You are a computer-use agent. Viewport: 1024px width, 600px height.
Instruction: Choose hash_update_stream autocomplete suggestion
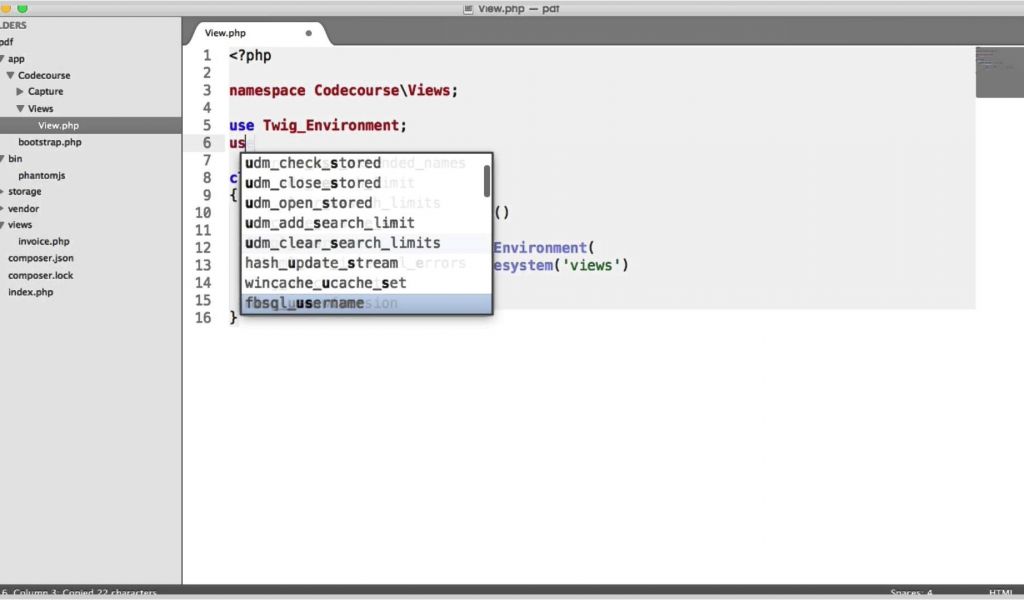pos(366,263)
